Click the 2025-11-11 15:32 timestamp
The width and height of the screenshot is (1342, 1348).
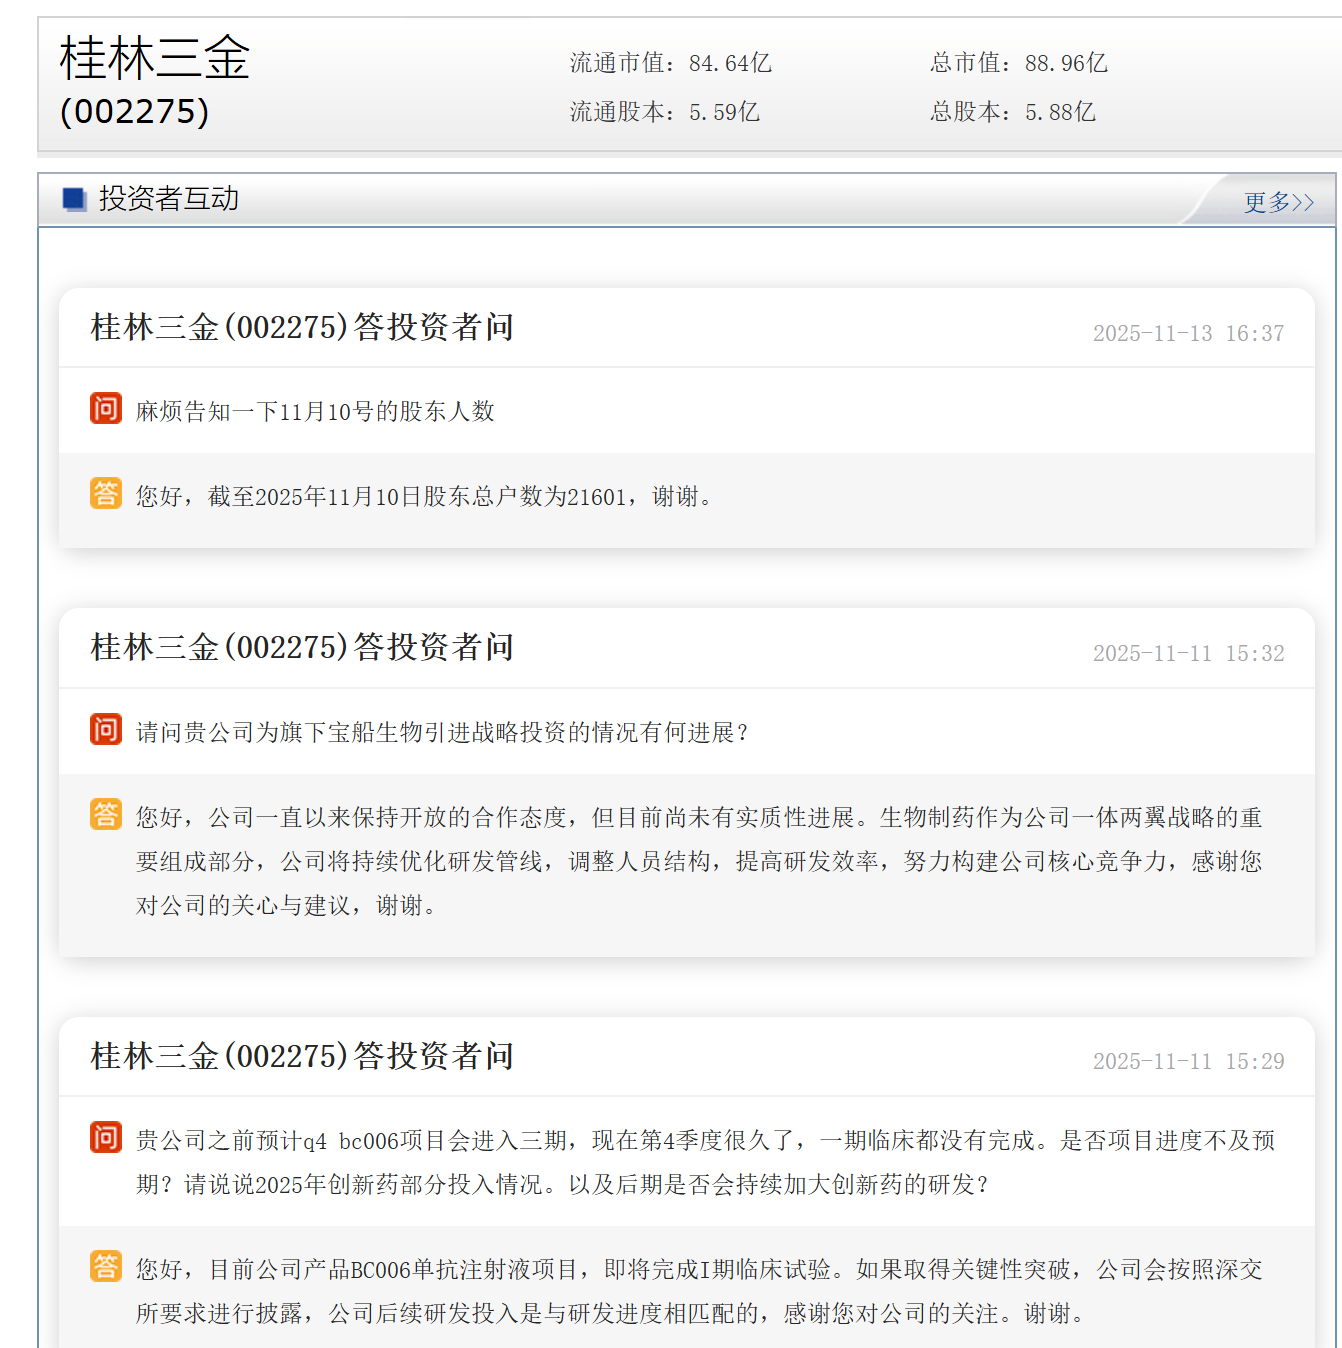(1188, 653)
